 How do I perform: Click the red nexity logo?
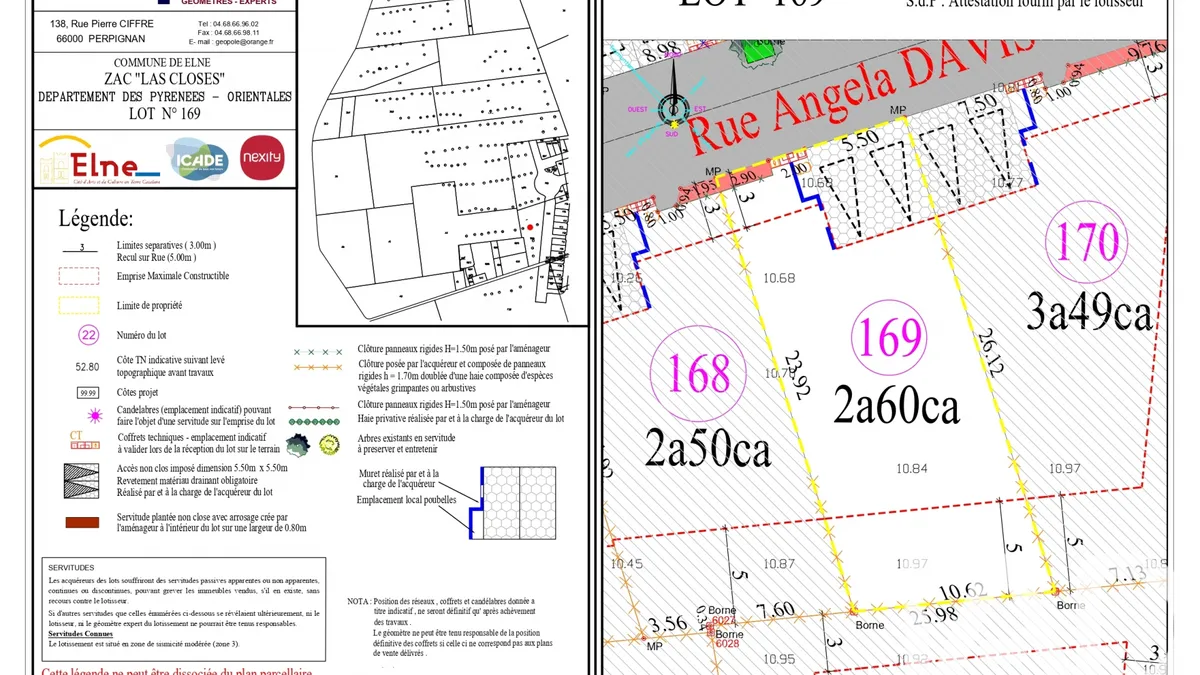pyautogui.click(x=262, y=158)
